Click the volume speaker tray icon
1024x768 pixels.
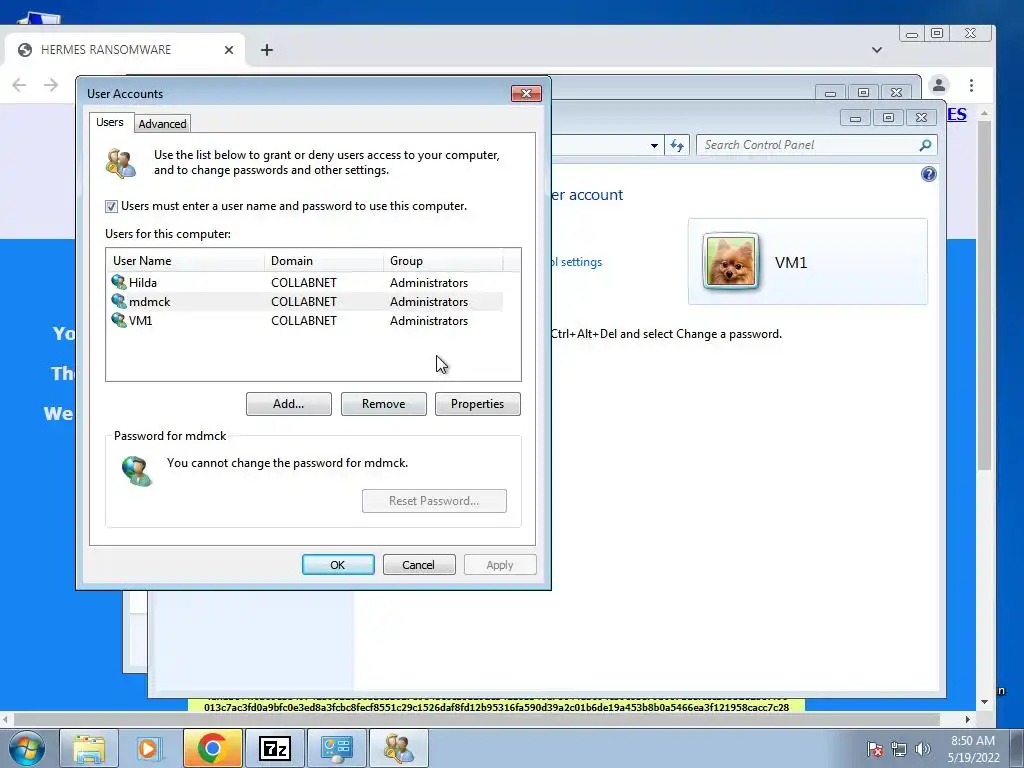pos(922,749)
